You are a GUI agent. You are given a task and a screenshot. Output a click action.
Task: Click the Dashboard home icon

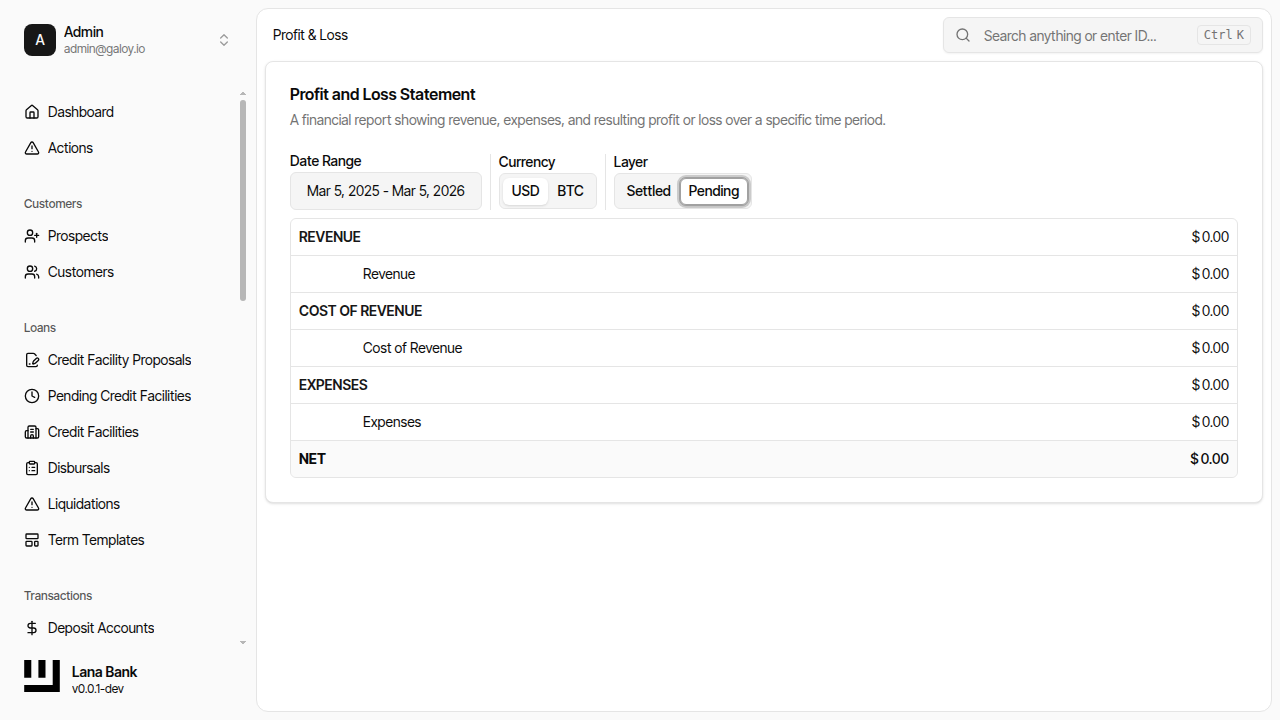coord(32,112)
